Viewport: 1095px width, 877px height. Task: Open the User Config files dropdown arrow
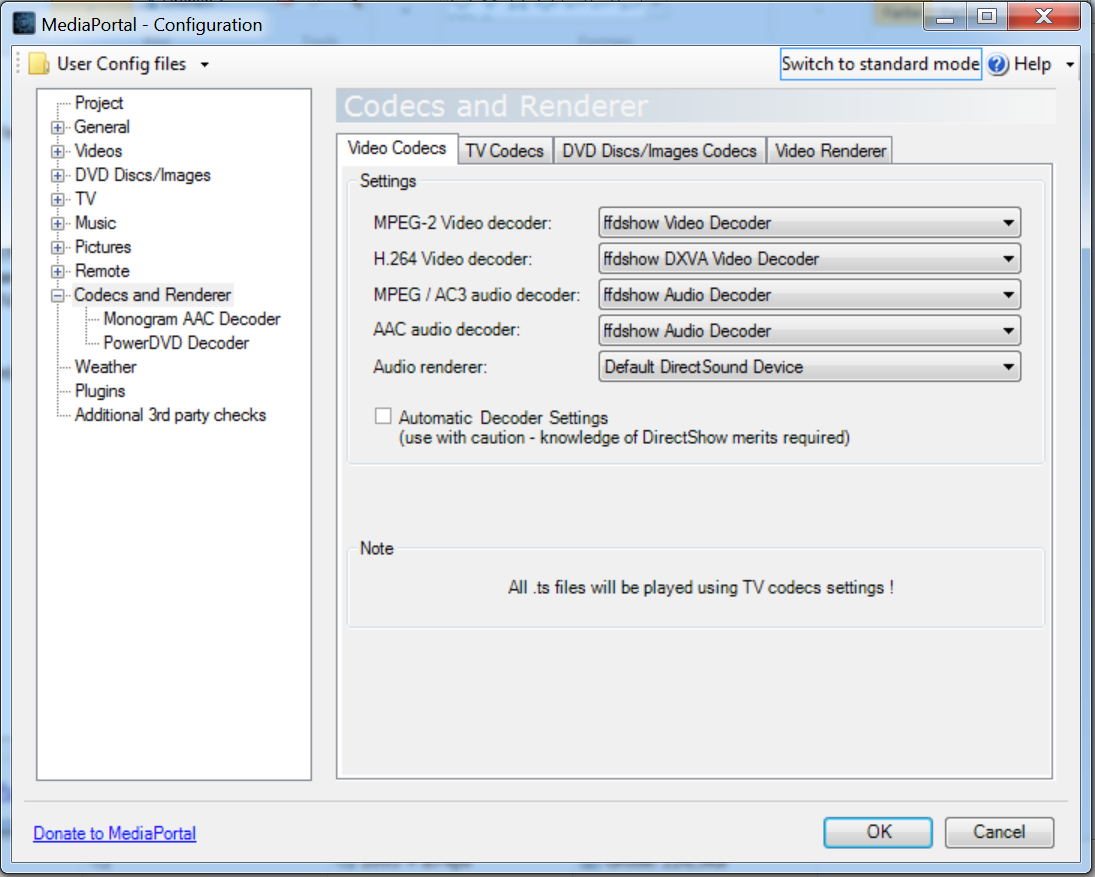[205, 65]
